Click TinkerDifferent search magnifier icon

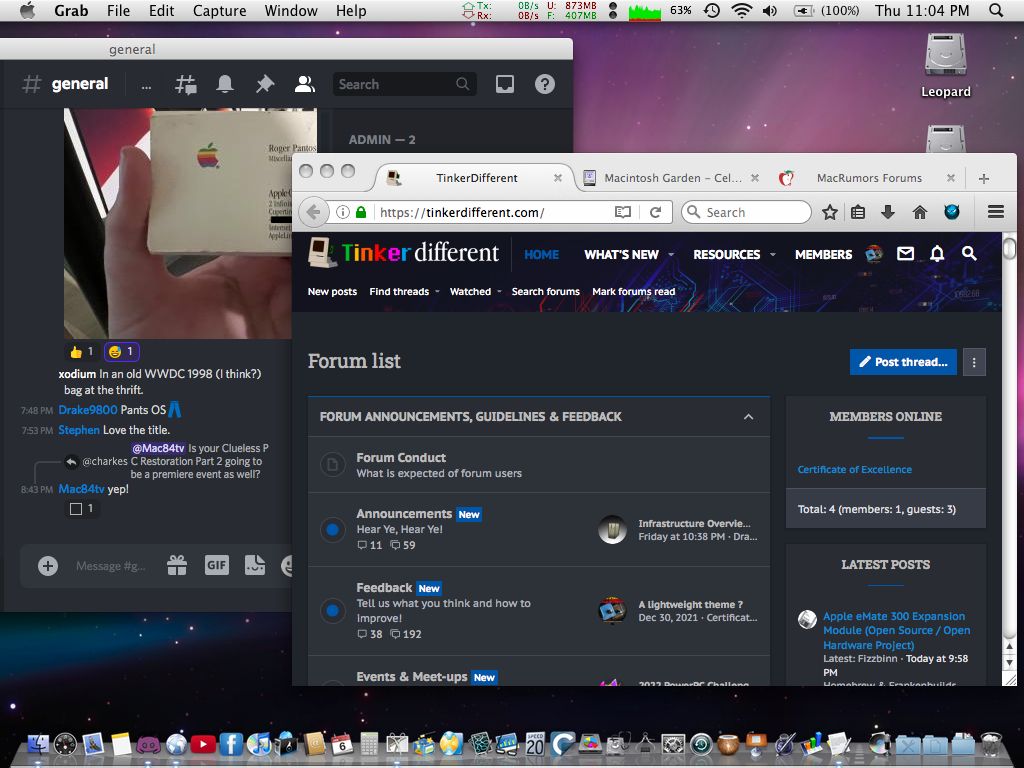coord(969,253)
